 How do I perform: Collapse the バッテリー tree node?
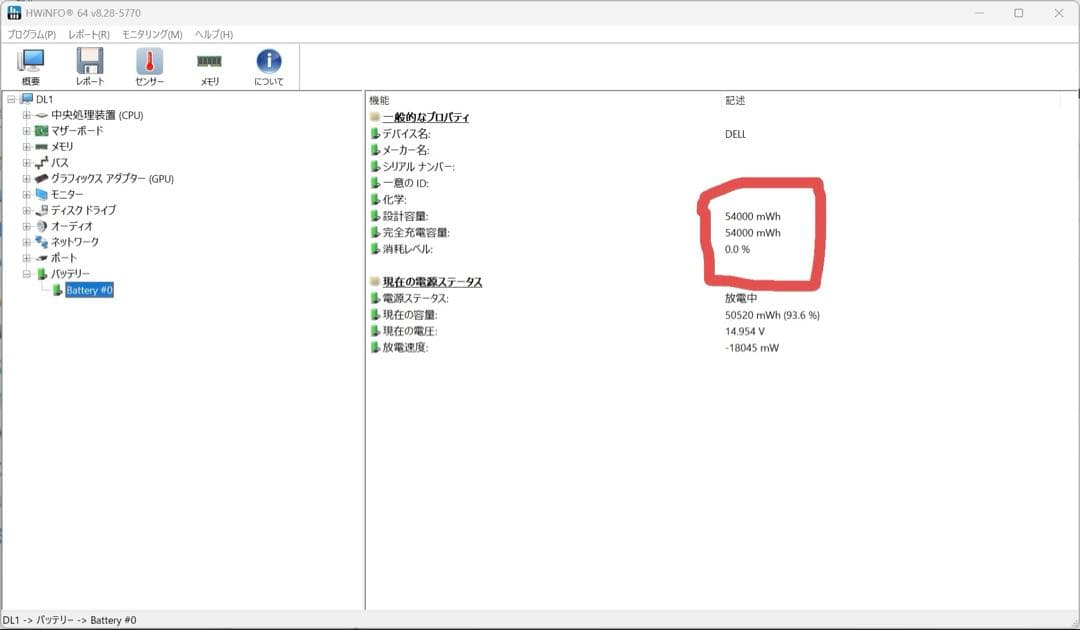[x=27, y=274]
